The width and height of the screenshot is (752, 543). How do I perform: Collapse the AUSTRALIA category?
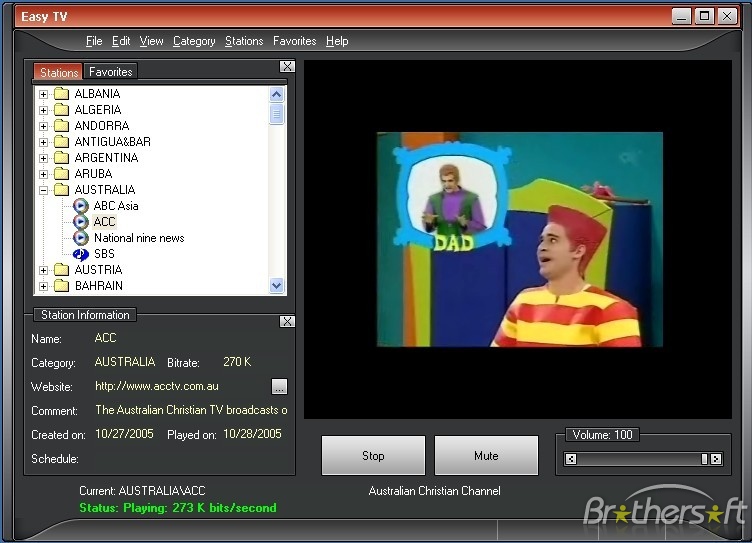[44, 190]
